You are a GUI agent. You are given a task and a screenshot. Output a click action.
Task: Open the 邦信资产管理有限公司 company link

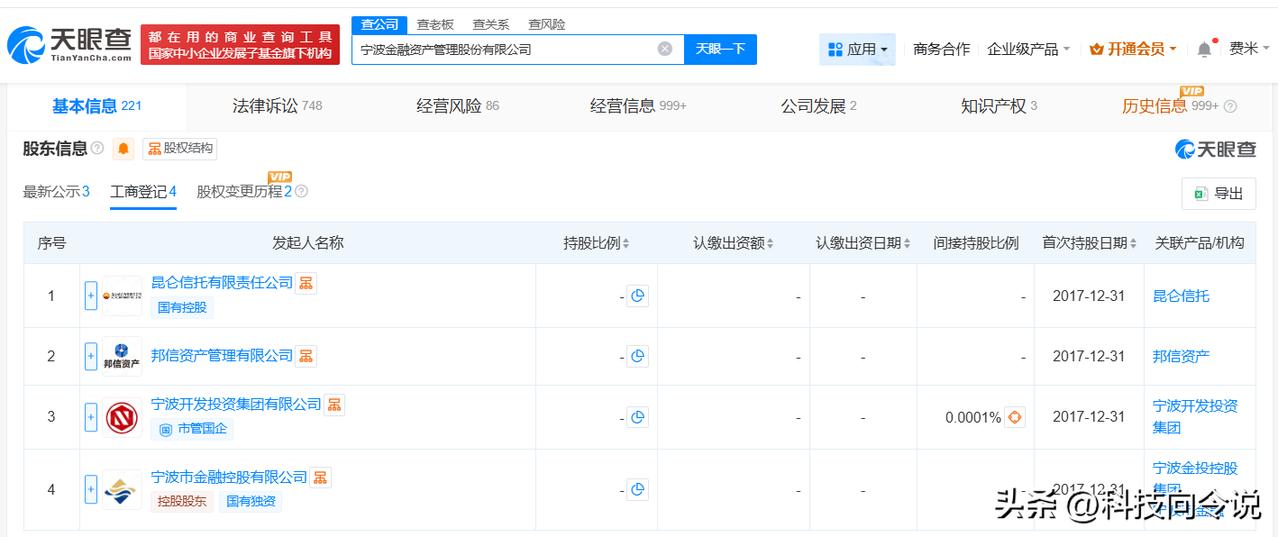coord(222,356)
